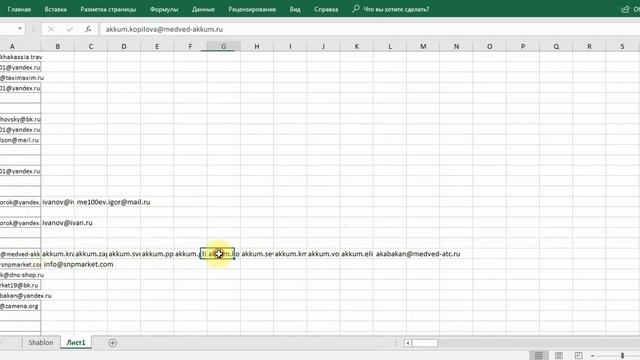640x360 pixels.
Task: Switch to the Shablon sheet tab
Action: point(41,342)
